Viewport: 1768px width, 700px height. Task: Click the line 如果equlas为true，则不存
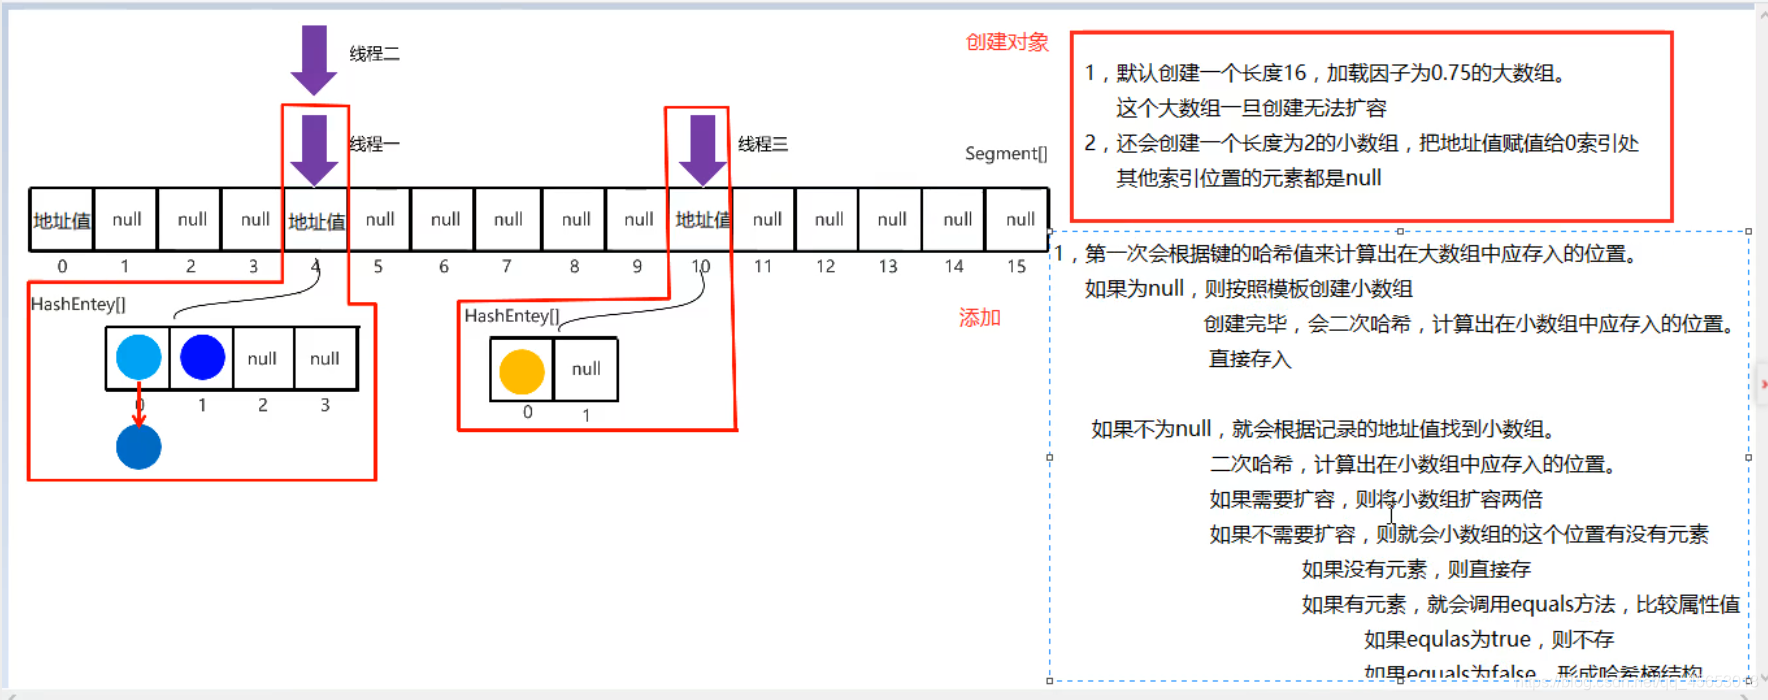[x=1489, y=639]
